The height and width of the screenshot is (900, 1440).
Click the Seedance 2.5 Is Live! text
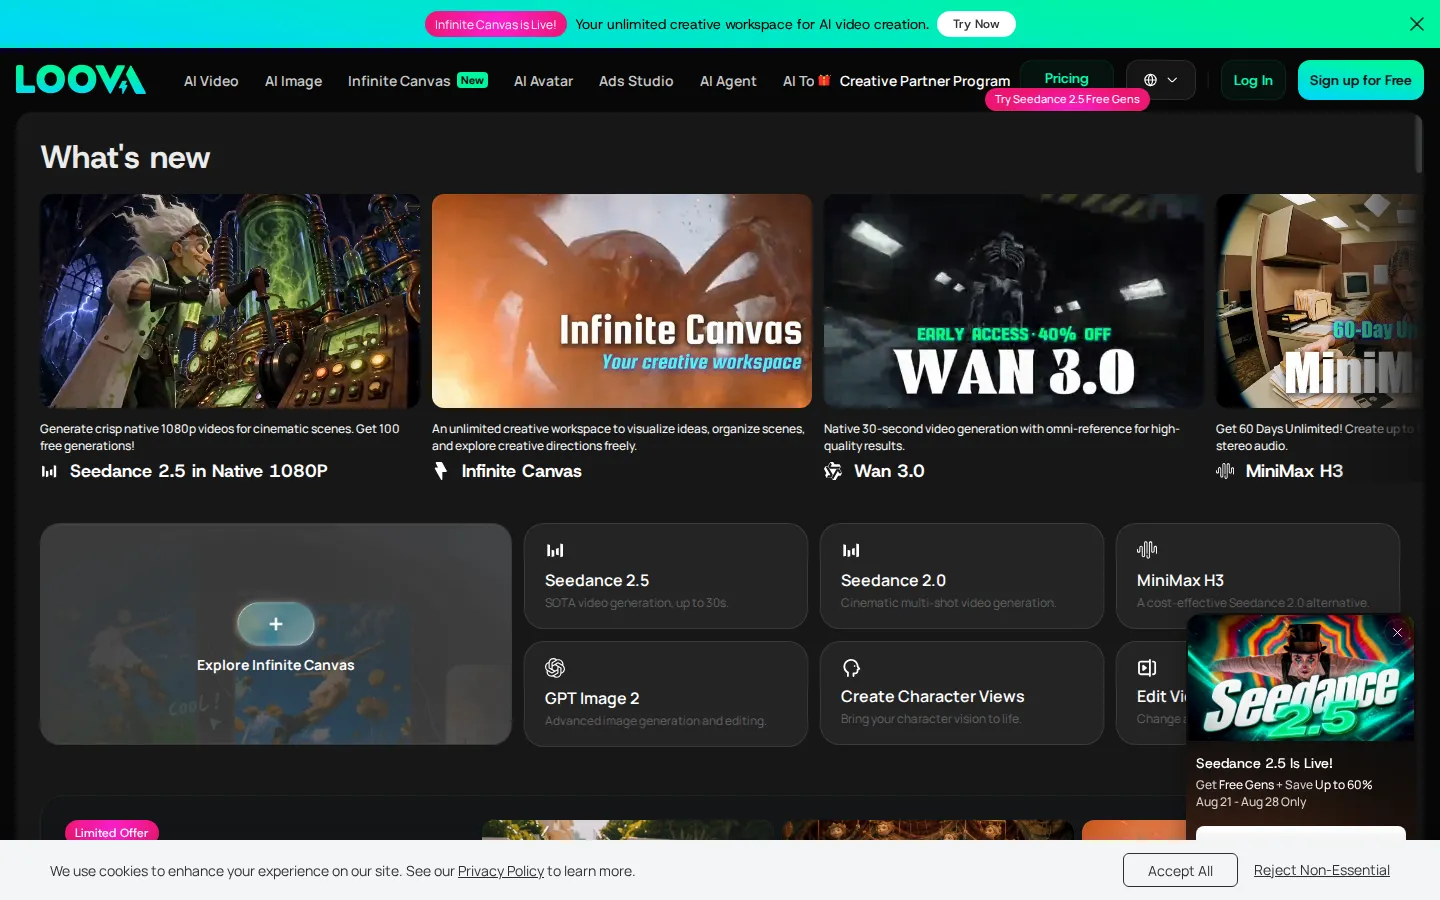(x=1264, y=763)
